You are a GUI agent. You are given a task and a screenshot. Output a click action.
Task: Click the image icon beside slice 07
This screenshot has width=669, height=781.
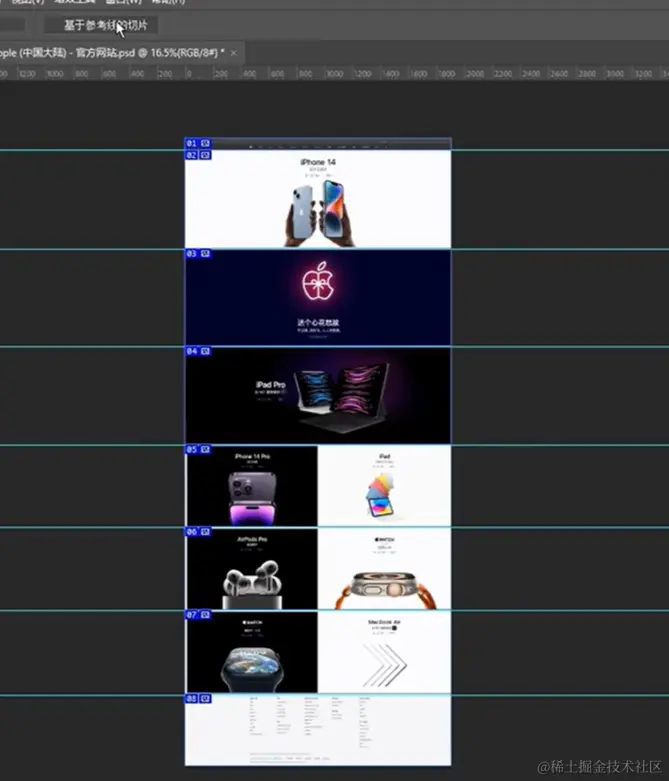point(205,616)
